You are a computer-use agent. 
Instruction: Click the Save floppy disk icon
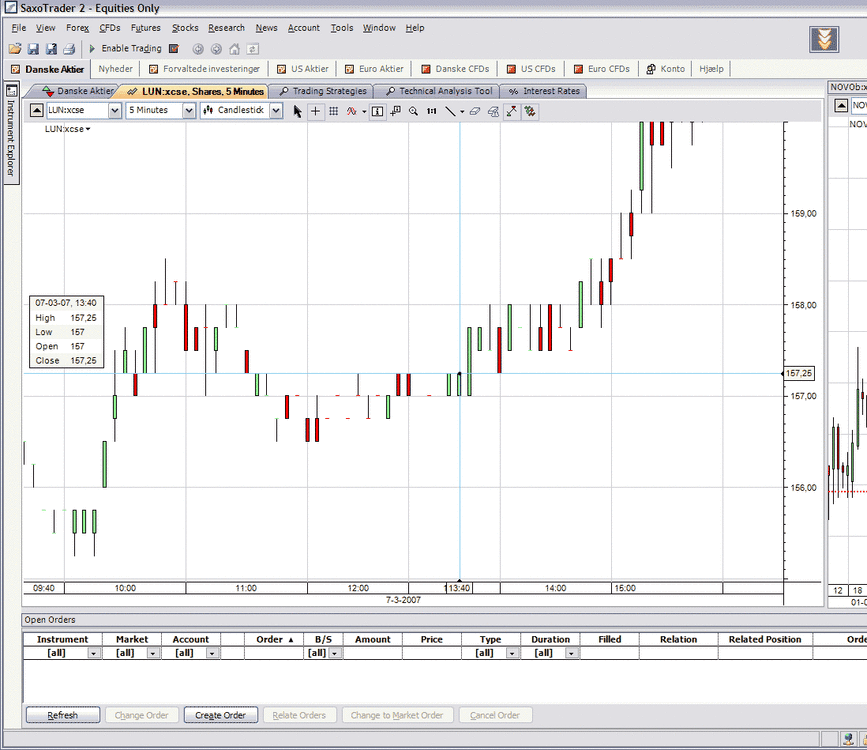(33, 49)
